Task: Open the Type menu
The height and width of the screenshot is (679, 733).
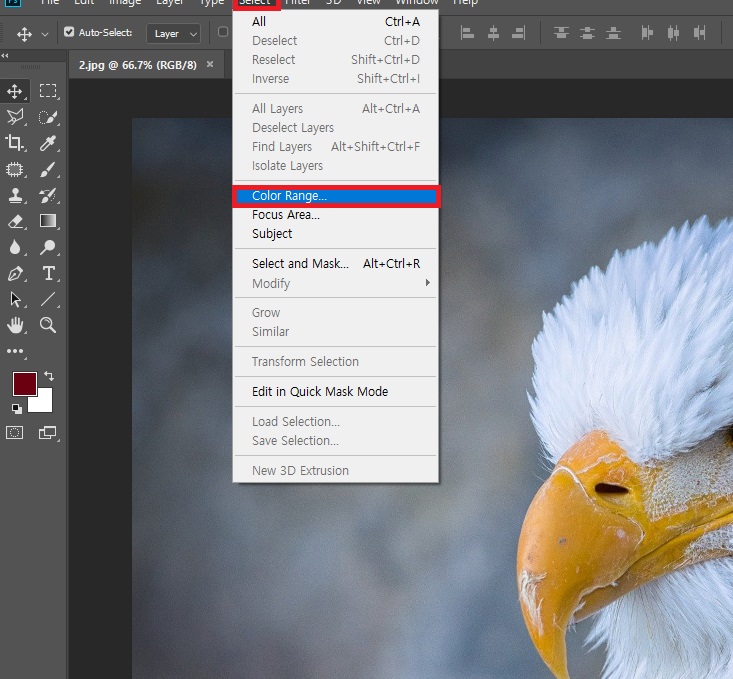Action: pos(212,2)
